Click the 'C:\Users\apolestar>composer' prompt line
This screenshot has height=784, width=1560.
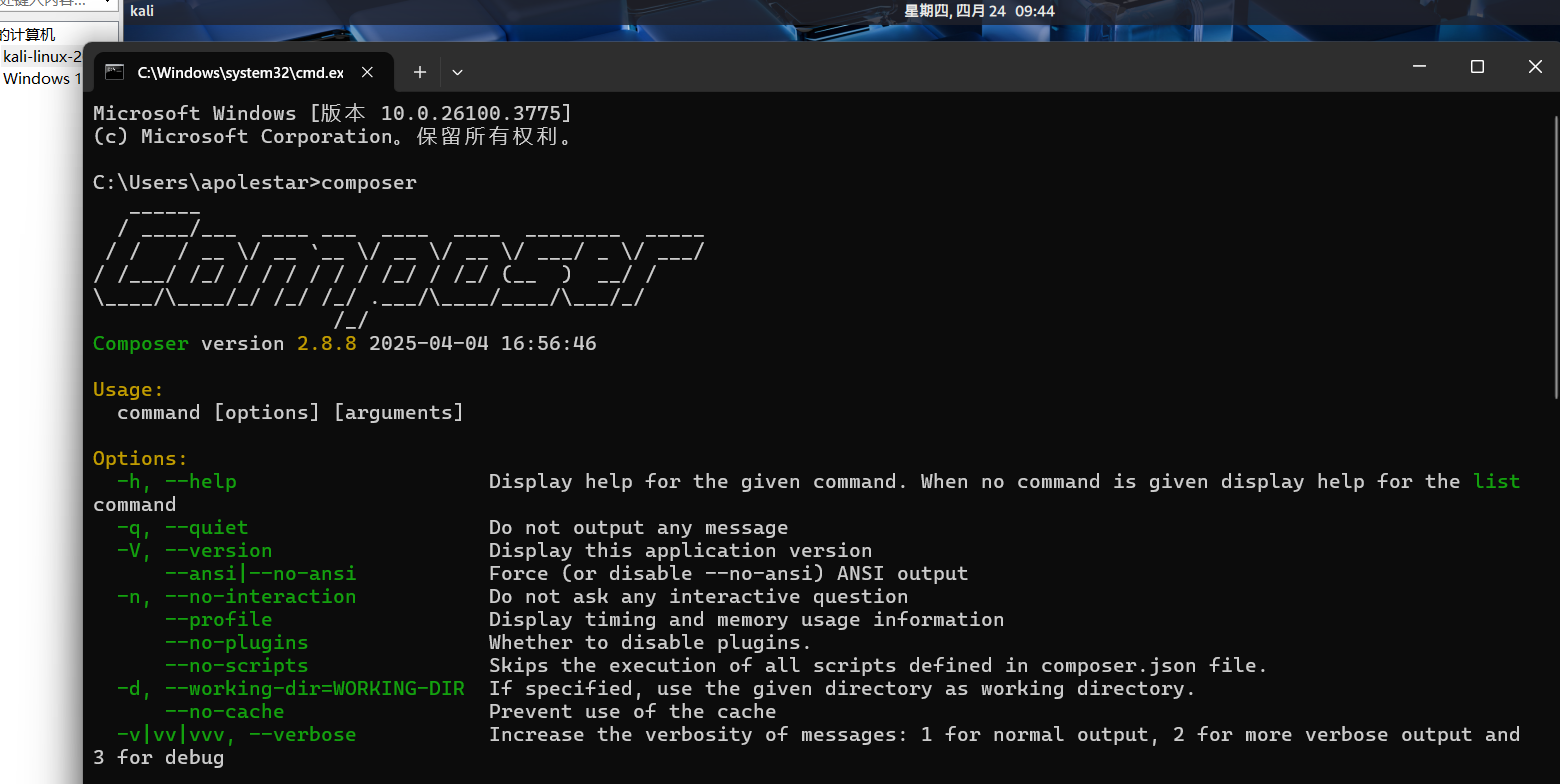[255, 183]
